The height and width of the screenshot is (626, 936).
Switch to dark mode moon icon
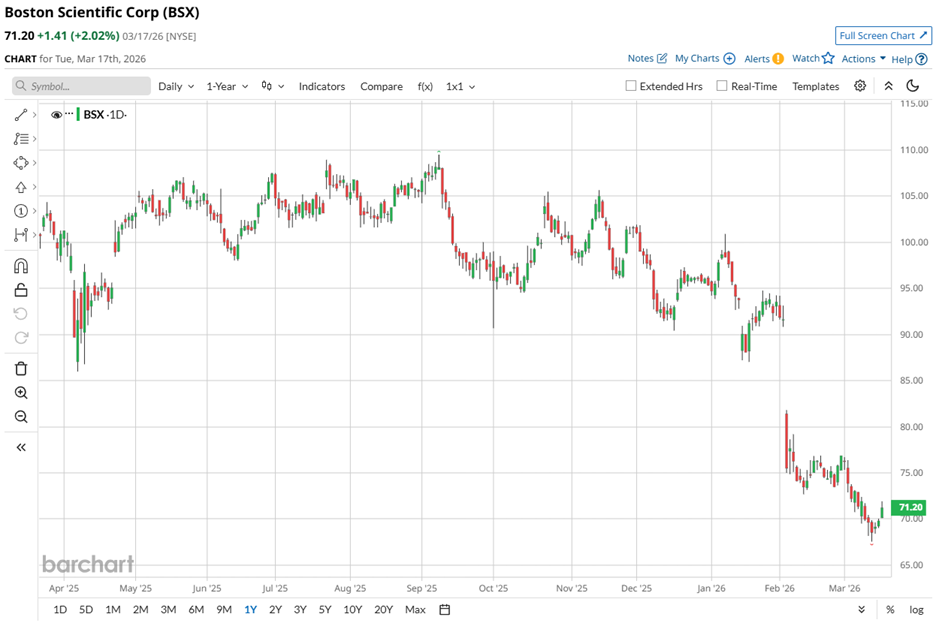[x=912, y=86]
